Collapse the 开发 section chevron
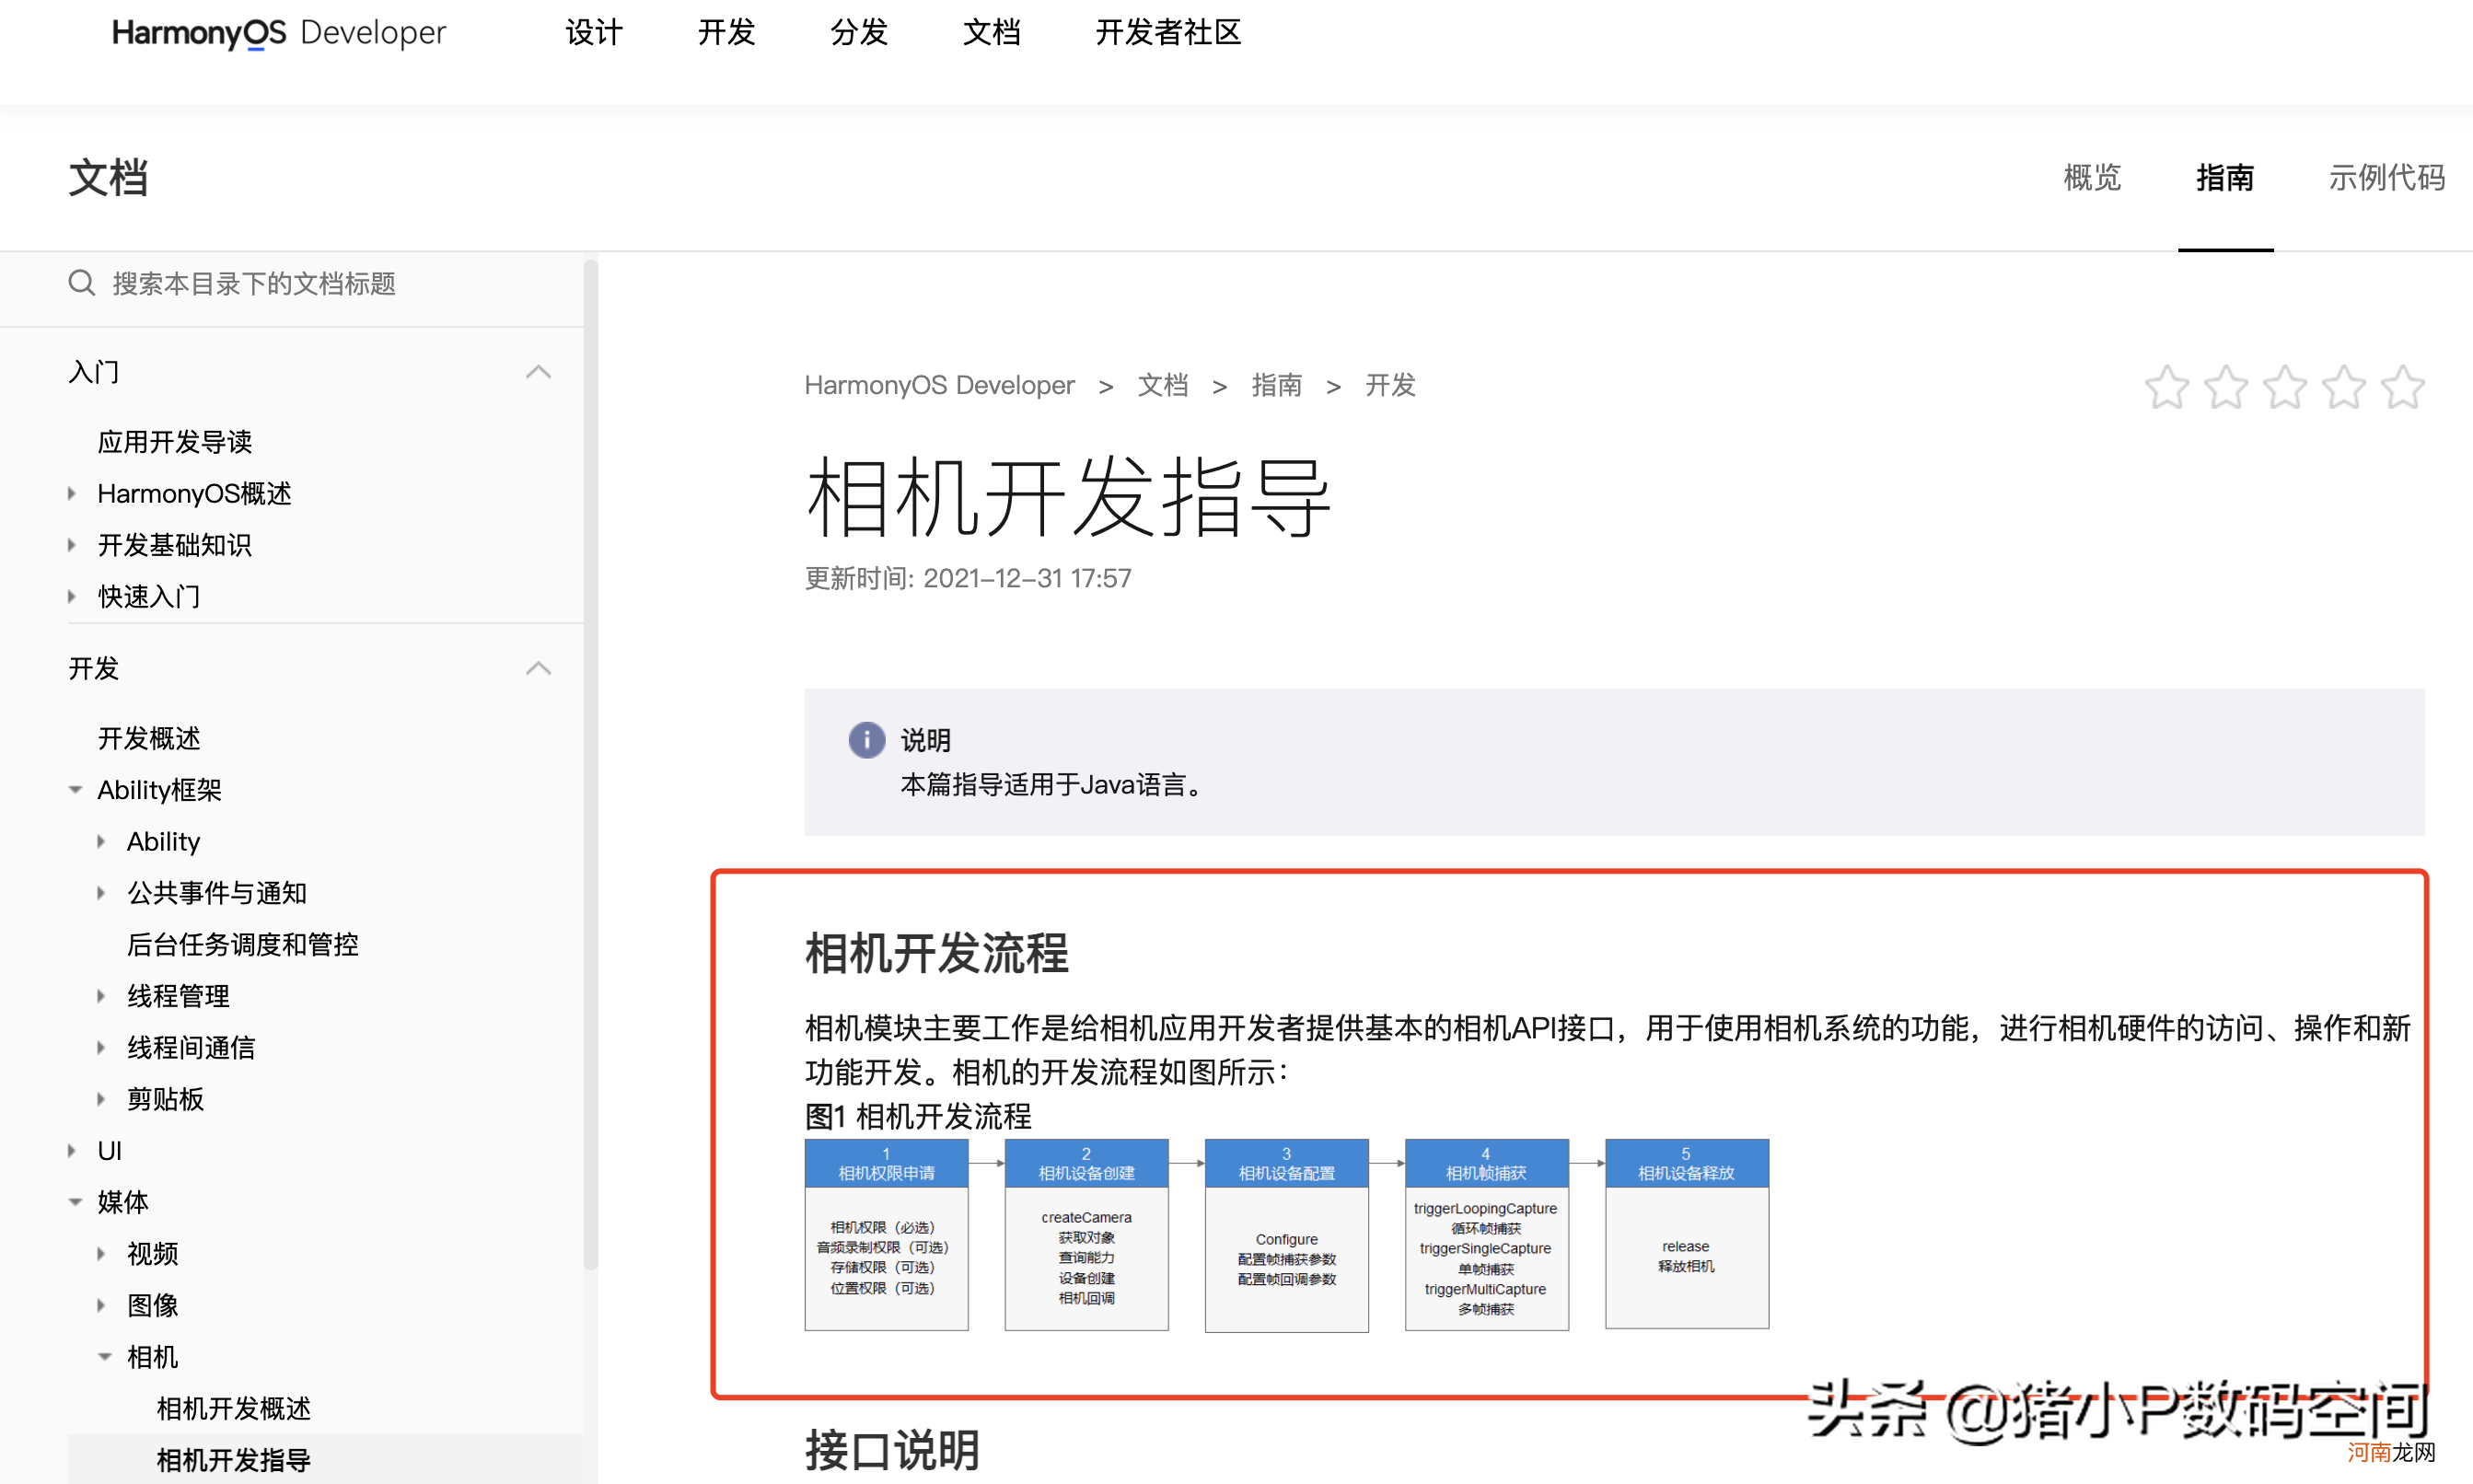 (x=538, y=668)
